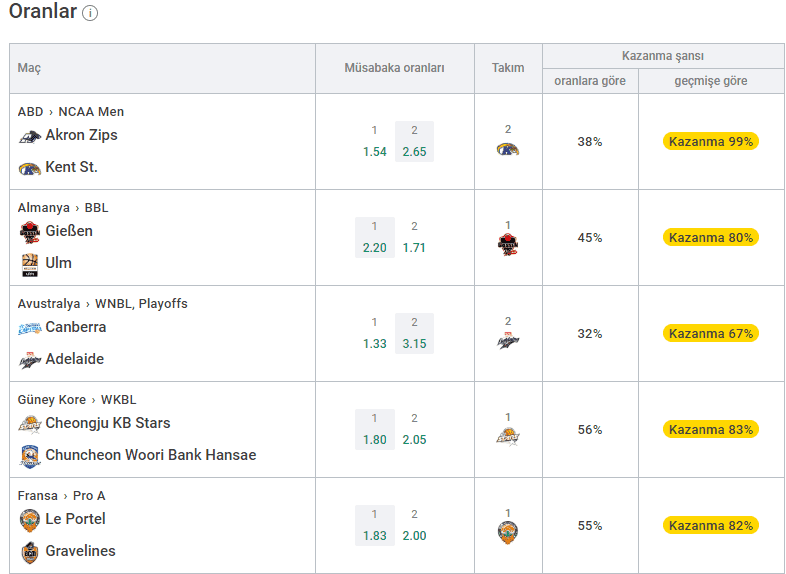Choose odds 1.71 for Ulm
The image size is (786, 574).
(414, 237)
